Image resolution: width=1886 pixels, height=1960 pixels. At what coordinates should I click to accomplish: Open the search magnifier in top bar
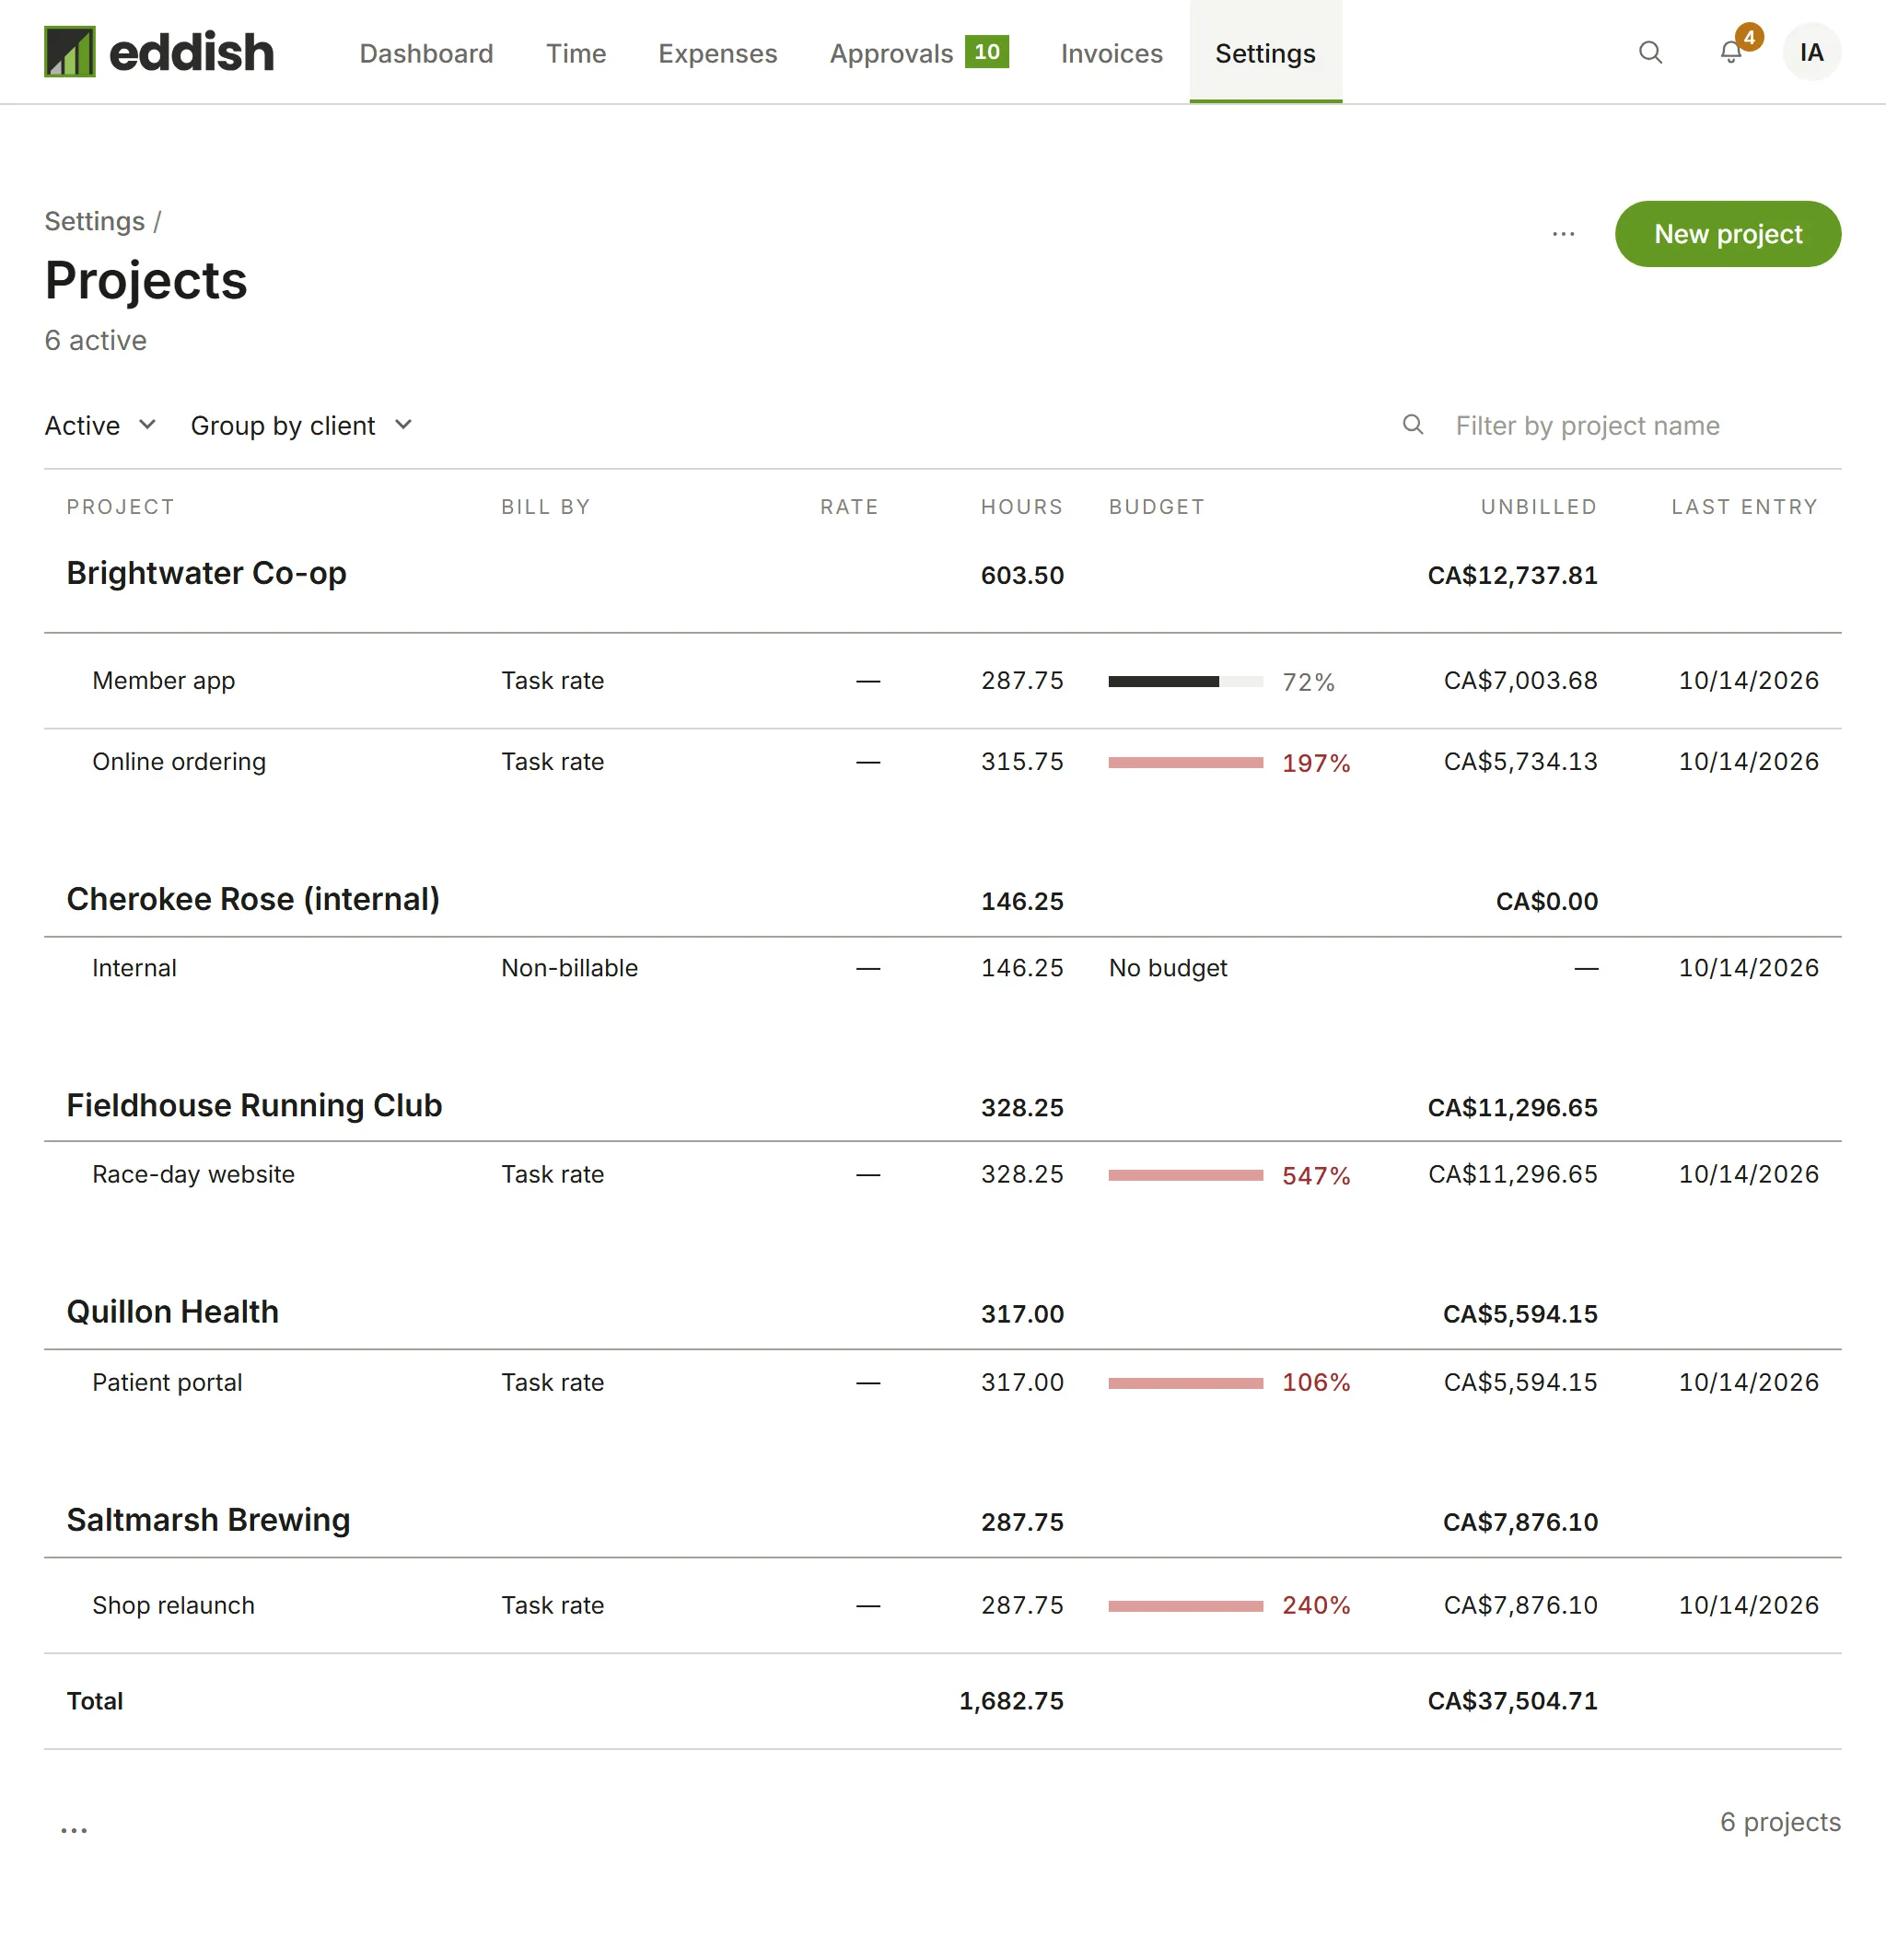tap(1650, 52)
